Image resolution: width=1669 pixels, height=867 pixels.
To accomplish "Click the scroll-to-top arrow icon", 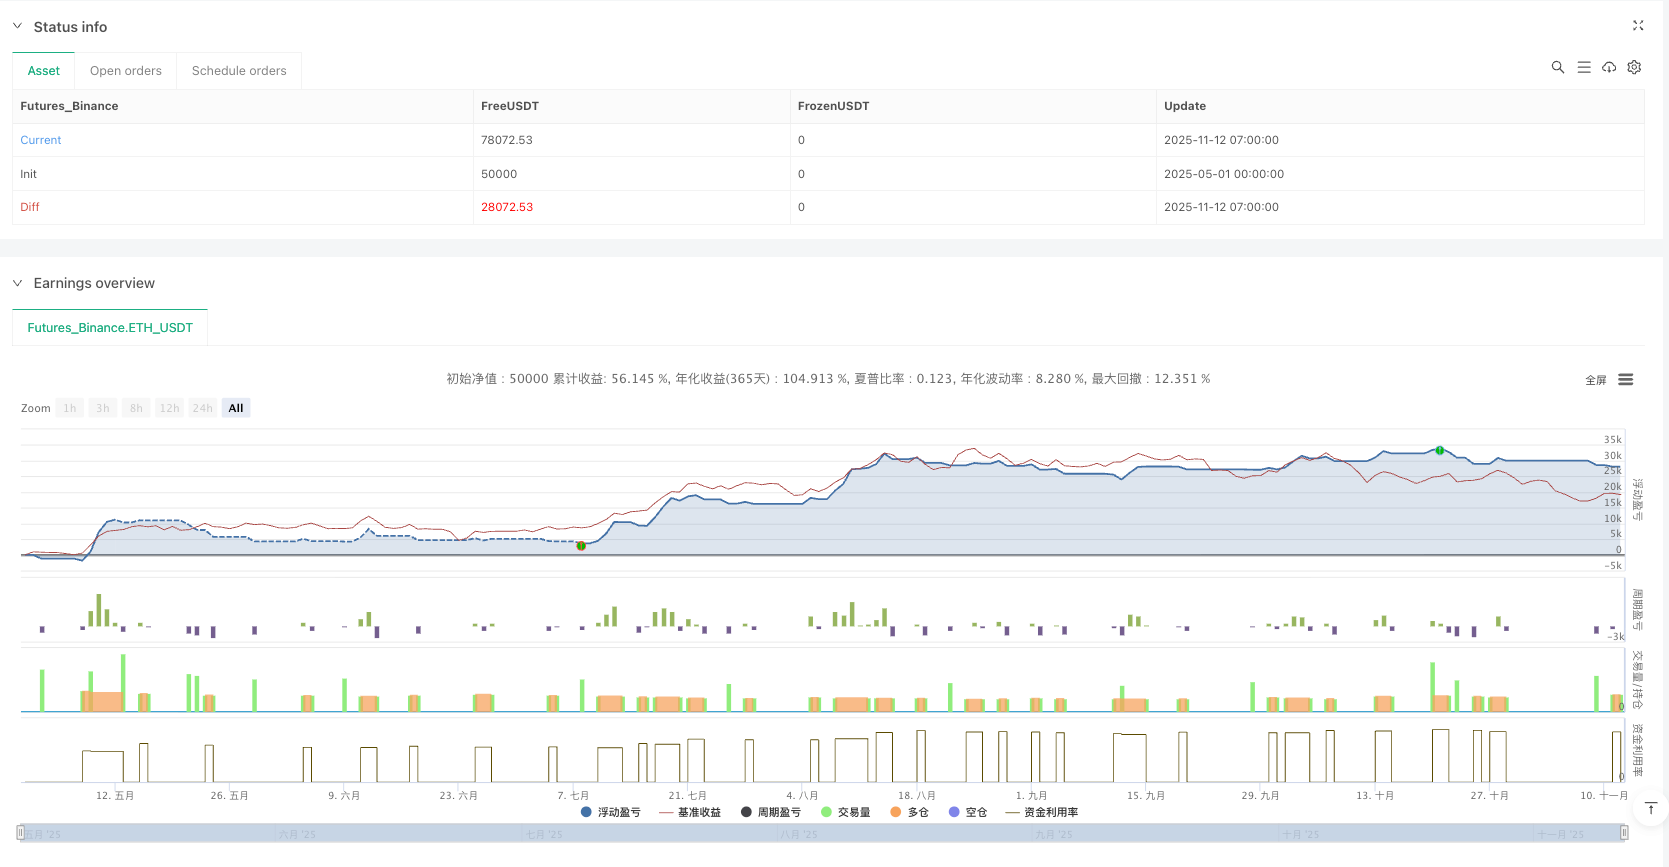I will pyautogui.click(x=1650, y=808).
